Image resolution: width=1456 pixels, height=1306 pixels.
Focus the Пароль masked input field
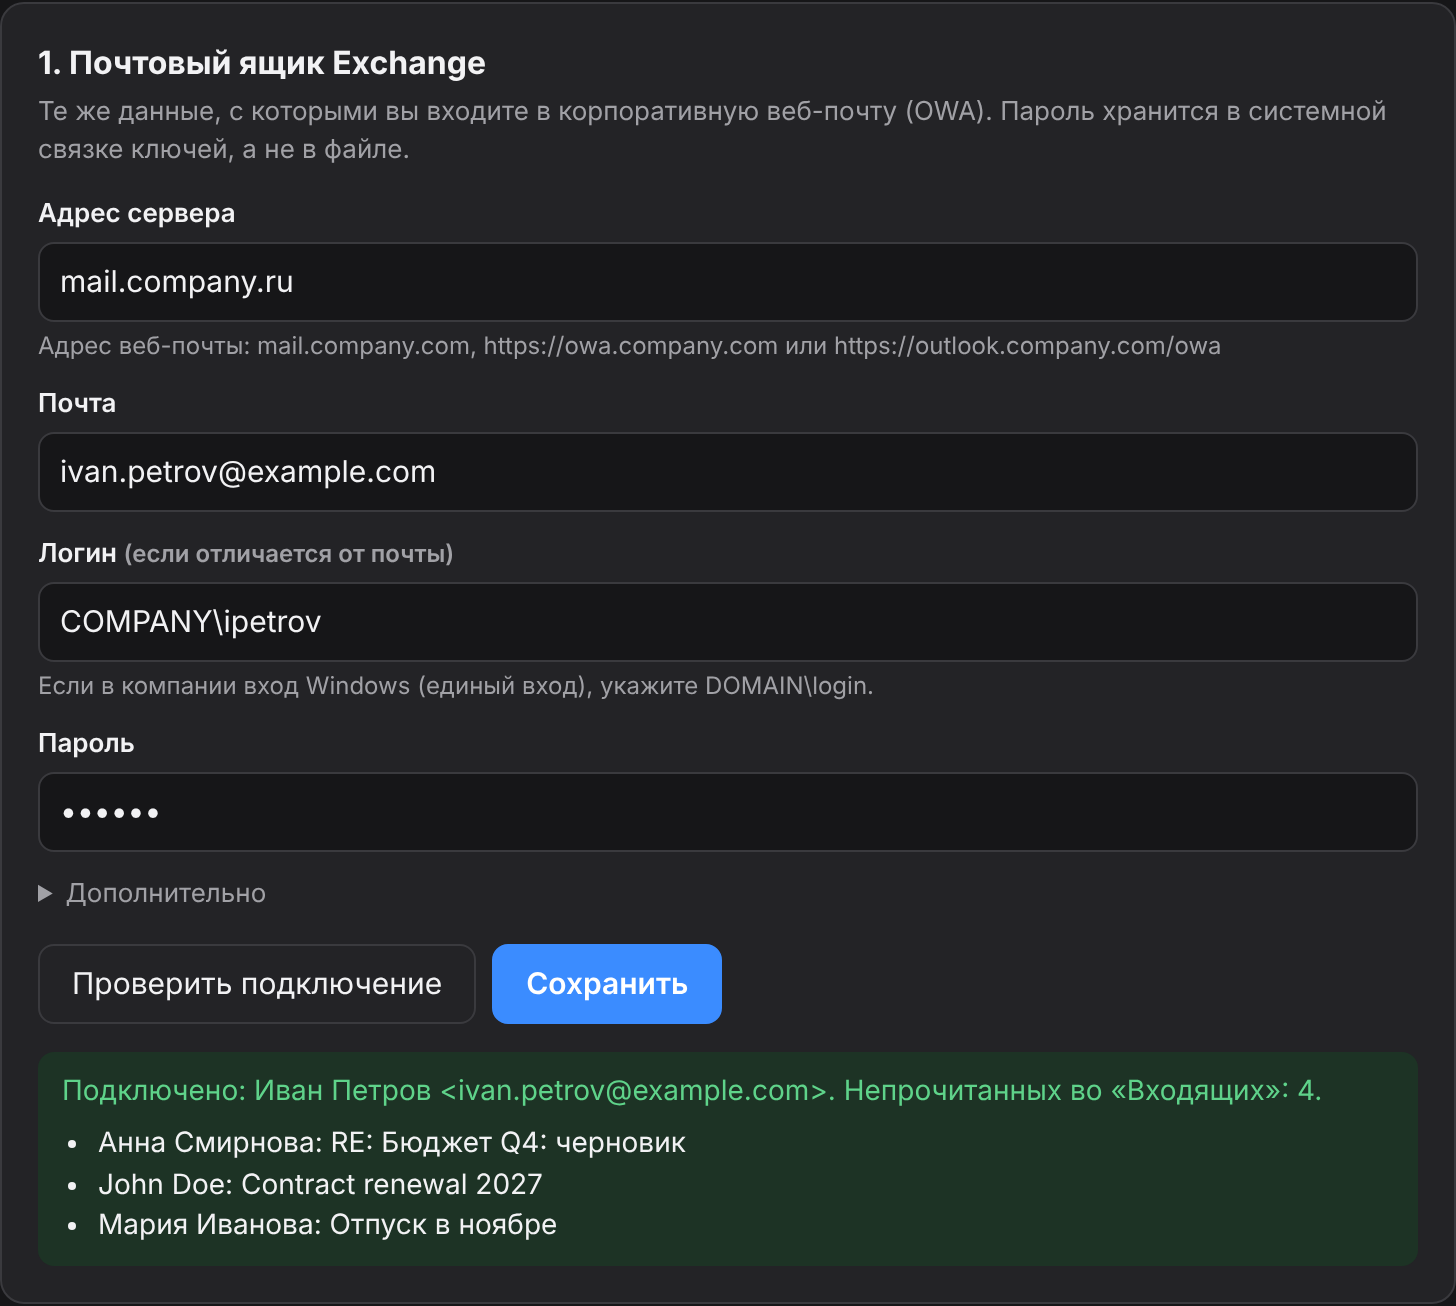click(x=728, y=812)
